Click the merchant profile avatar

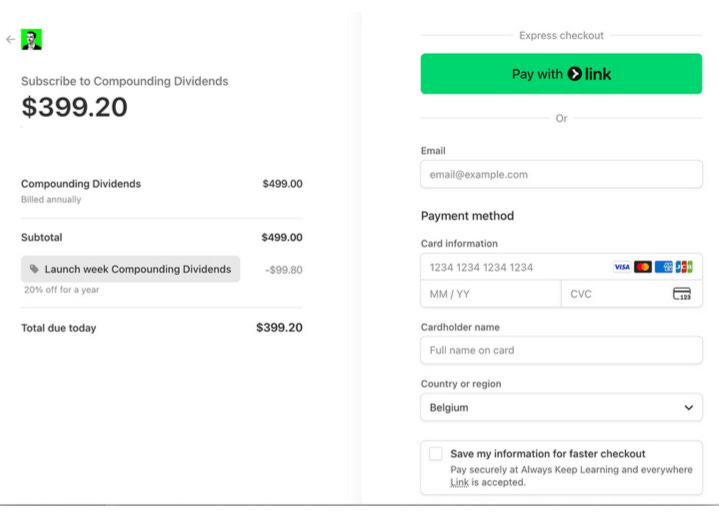[31, 39]
